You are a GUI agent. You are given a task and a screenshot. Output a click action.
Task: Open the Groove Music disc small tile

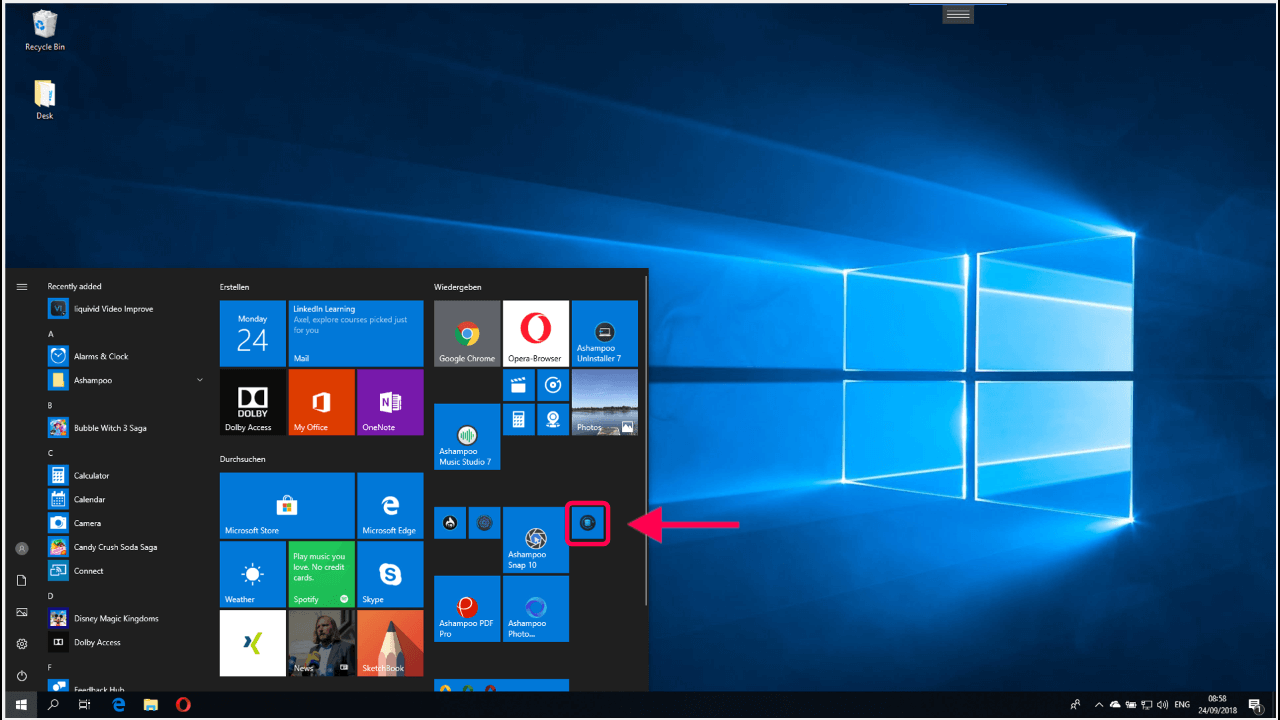click(553, 384)
